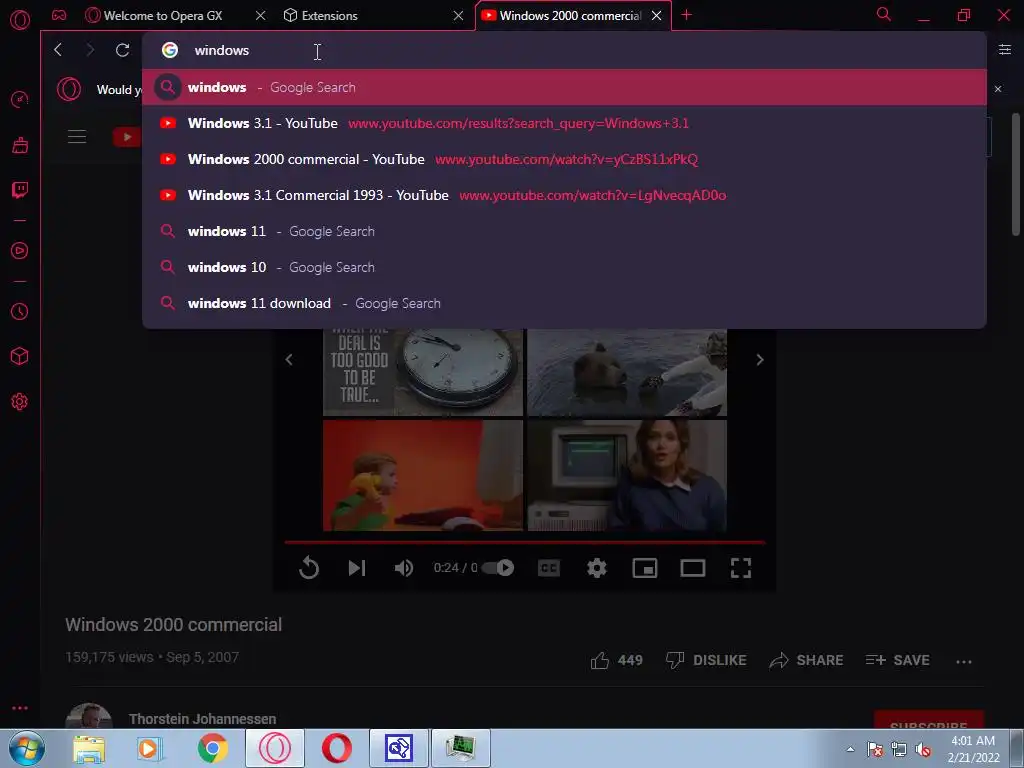Viewport: 1024px width, 768px height.
Task: Search open tabs magnifier icon
Action: point(884,14)
